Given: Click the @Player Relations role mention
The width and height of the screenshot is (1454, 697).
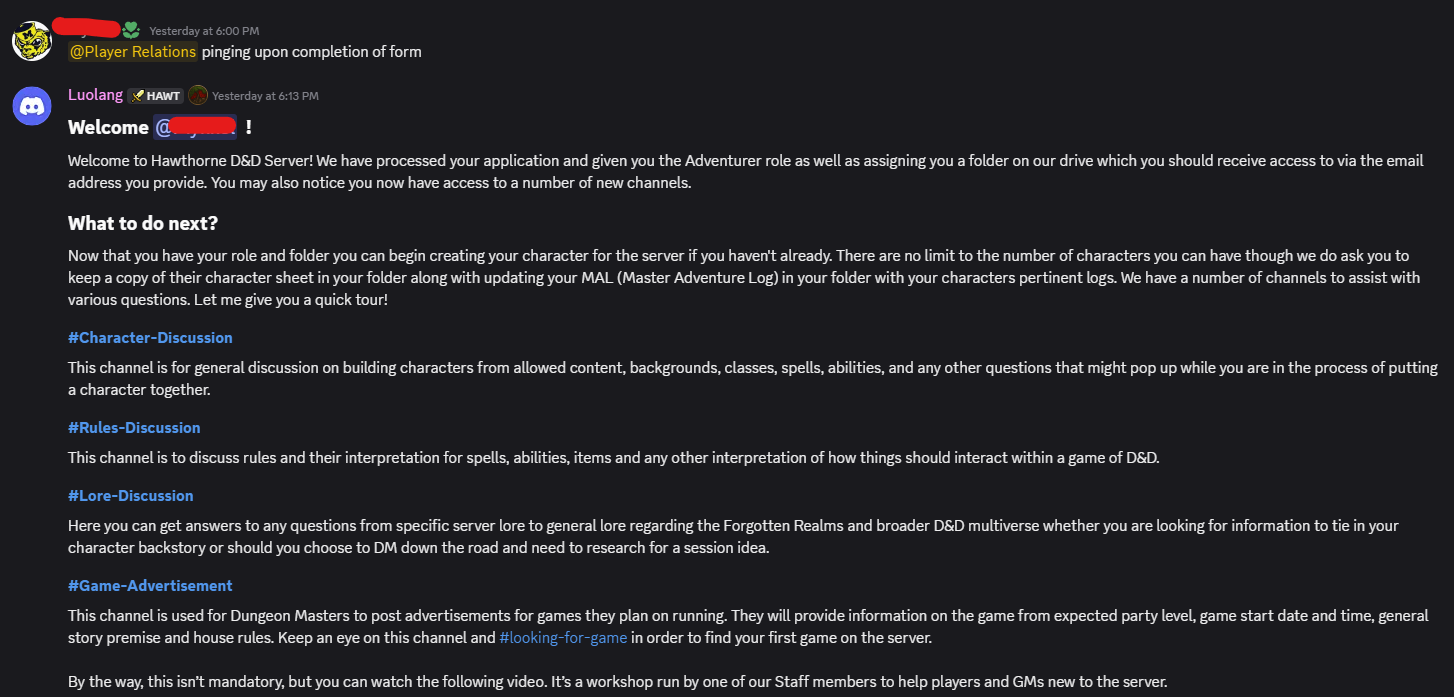Looking at the screenshot, I should tap(133, 52).
